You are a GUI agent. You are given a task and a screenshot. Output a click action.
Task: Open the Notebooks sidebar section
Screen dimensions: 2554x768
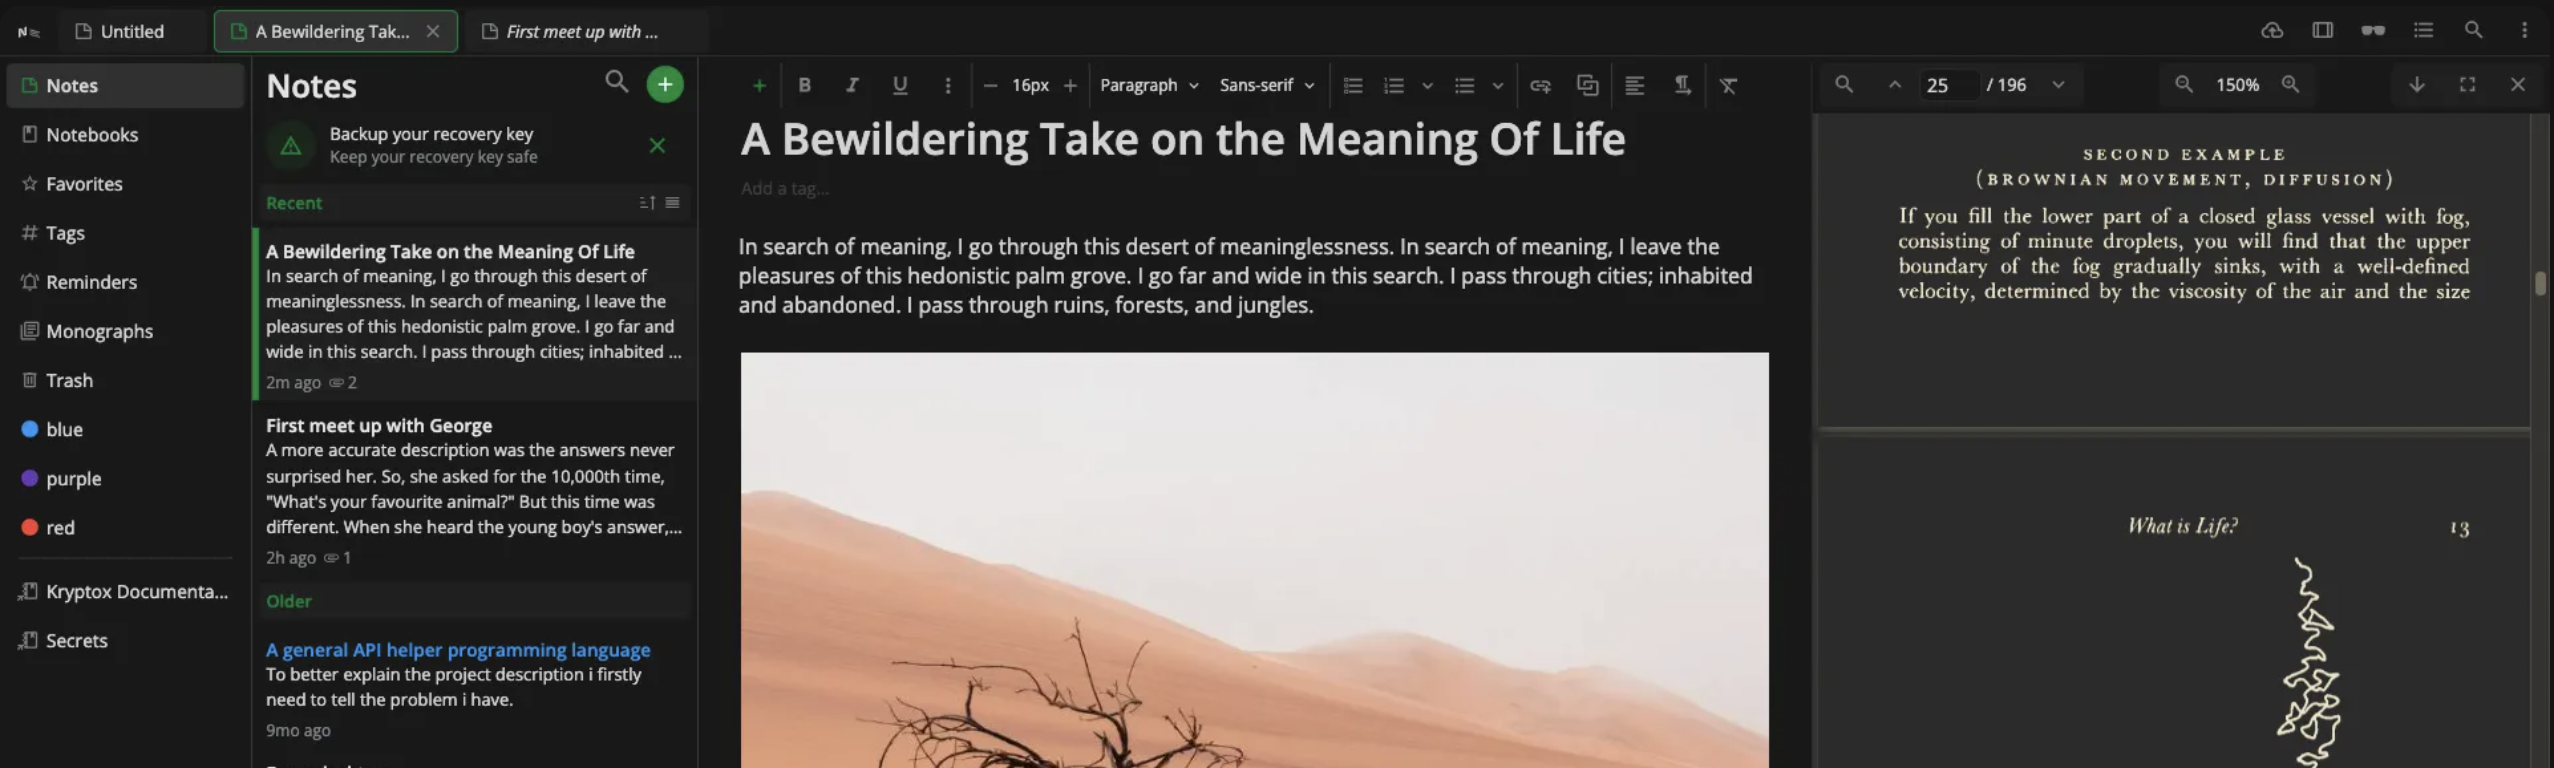[x=124, y=134]
